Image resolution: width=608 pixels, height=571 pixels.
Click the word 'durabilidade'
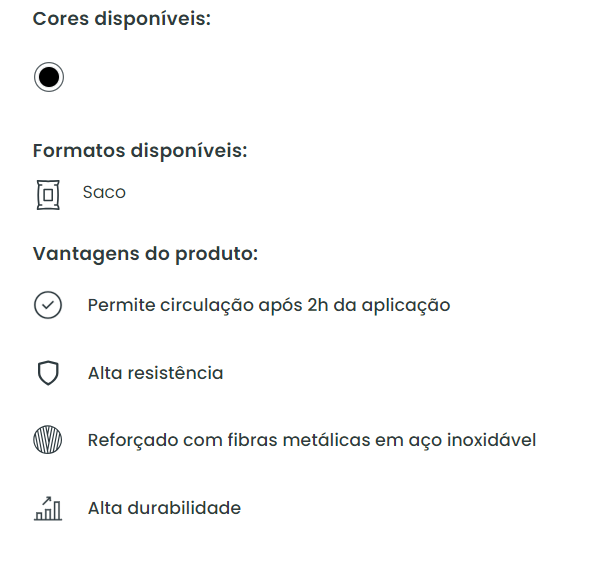pos(184,508)
